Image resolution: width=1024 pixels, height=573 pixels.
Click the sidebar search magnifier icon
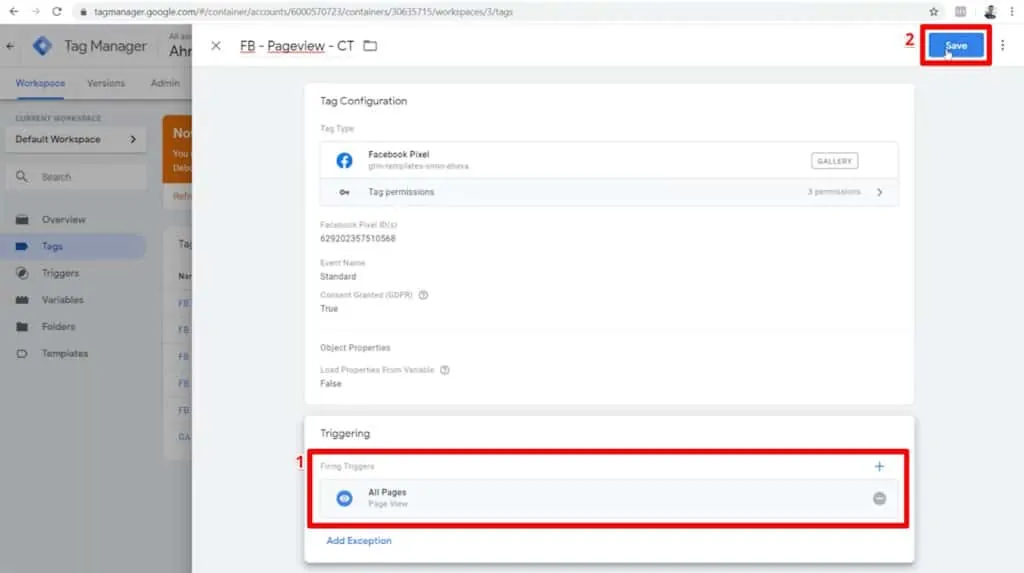pos(22,177)
